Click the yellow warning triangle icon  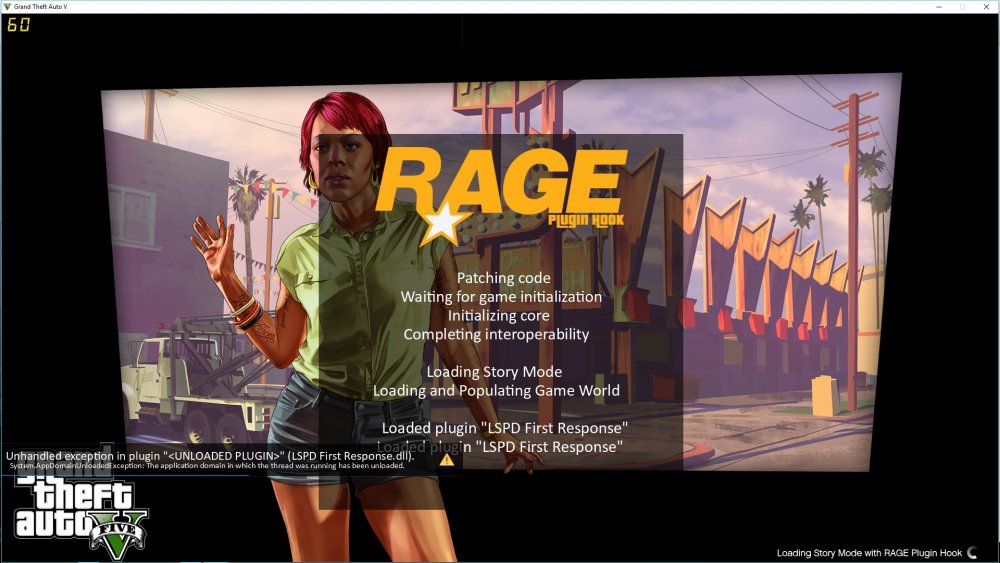pyautogui.click(x=446, y=459)
